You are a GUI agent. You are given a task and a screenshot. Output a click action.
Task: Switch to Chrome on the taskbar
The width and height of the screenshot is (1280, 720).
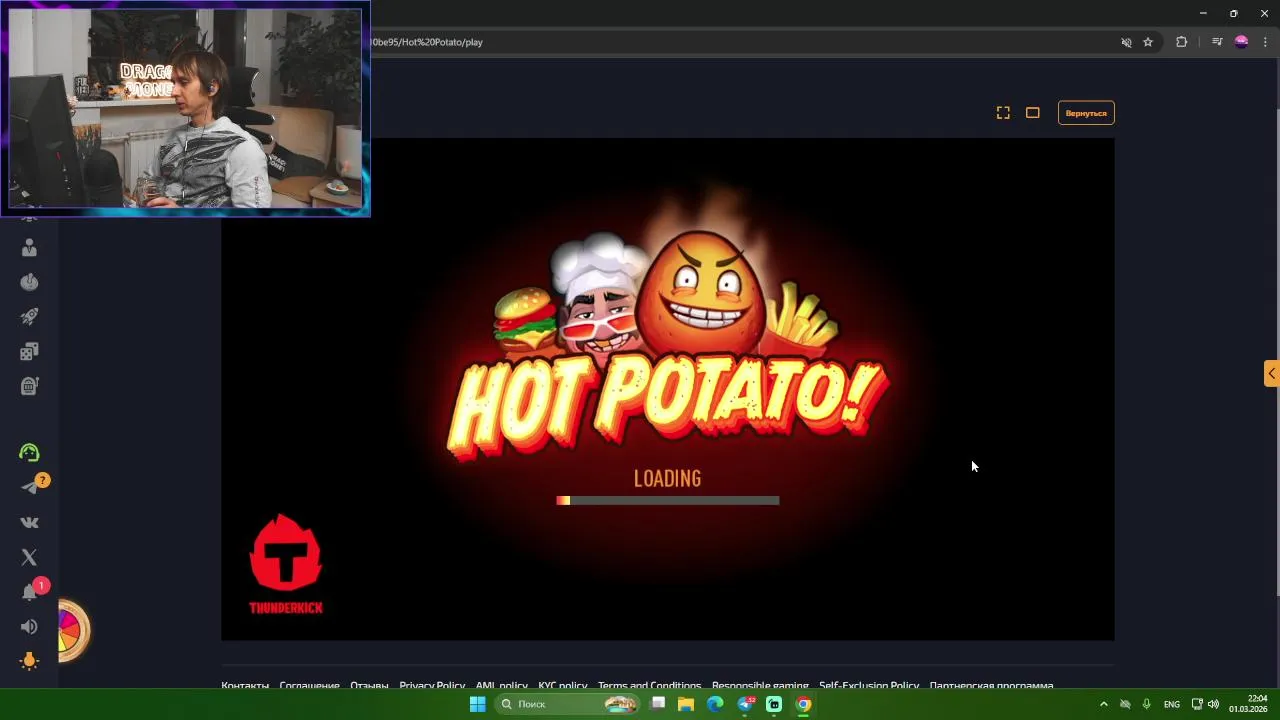click(803, 704)
